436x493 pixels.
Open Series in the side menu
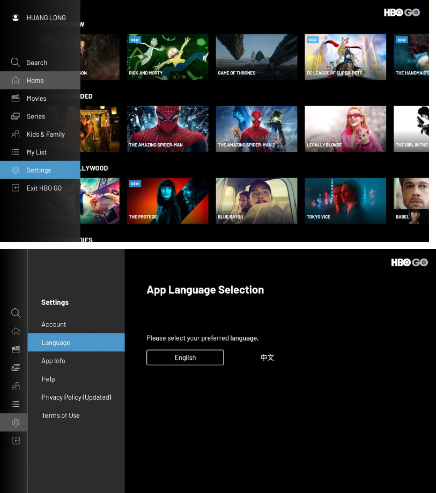[x=40, y=116]
